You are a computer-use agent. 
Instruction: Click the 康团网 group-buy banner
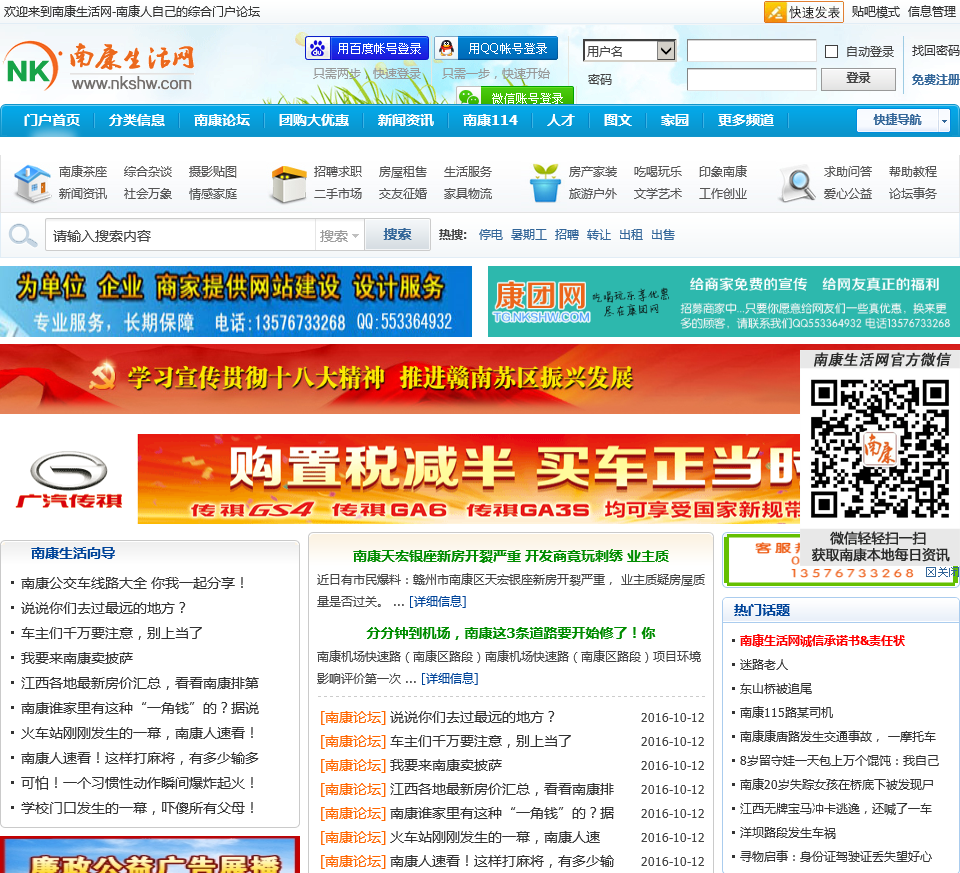(x=724, y=301)
